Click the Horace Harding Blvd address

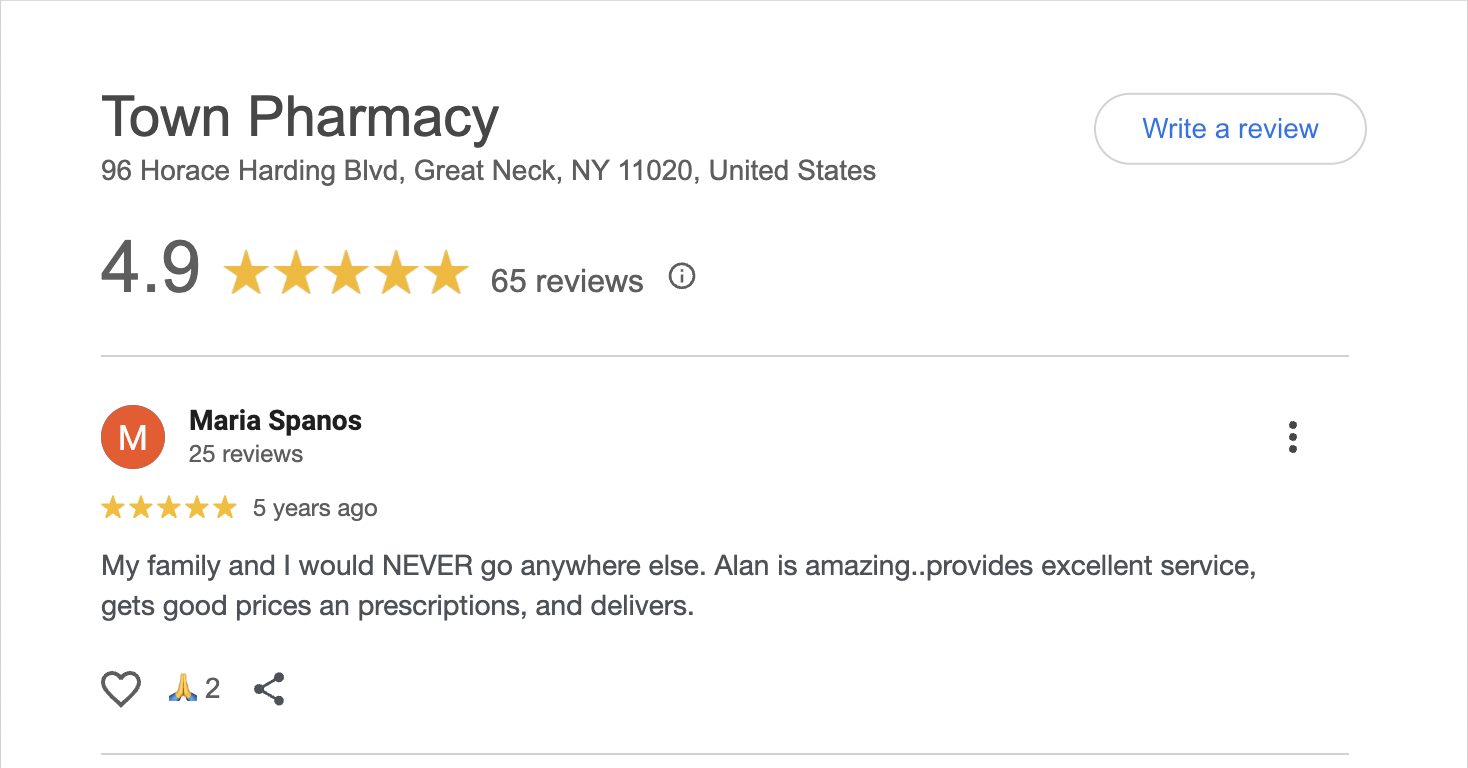pyautogui.click(x=488, y=171)
